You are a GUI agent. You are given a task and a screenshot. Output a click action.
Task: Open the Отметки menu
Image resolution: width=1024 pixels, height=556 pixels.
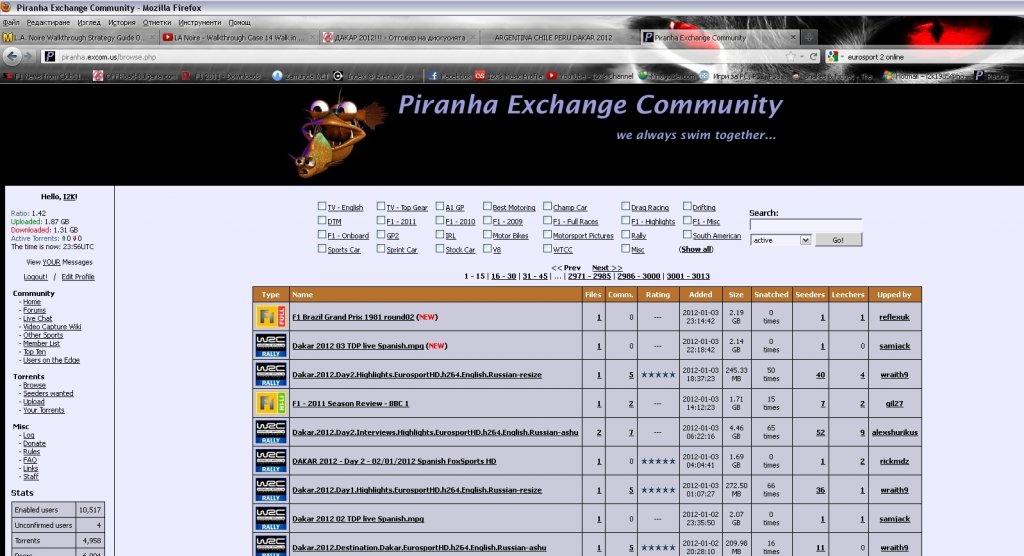(157, 22)
